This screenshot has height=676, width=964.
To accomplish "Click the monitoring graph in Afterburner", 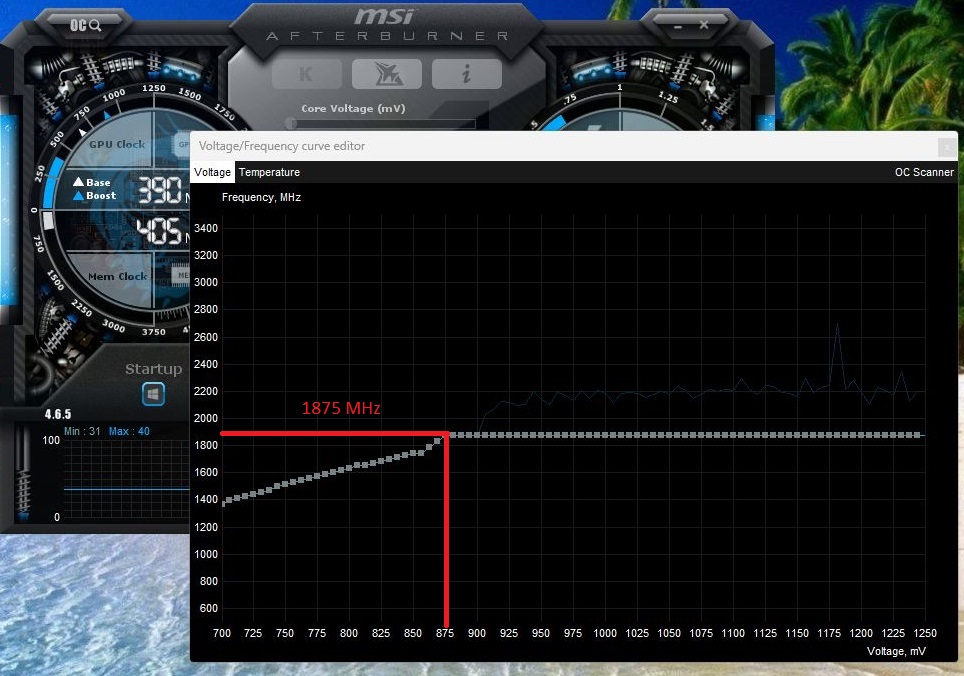I will 126,479.
